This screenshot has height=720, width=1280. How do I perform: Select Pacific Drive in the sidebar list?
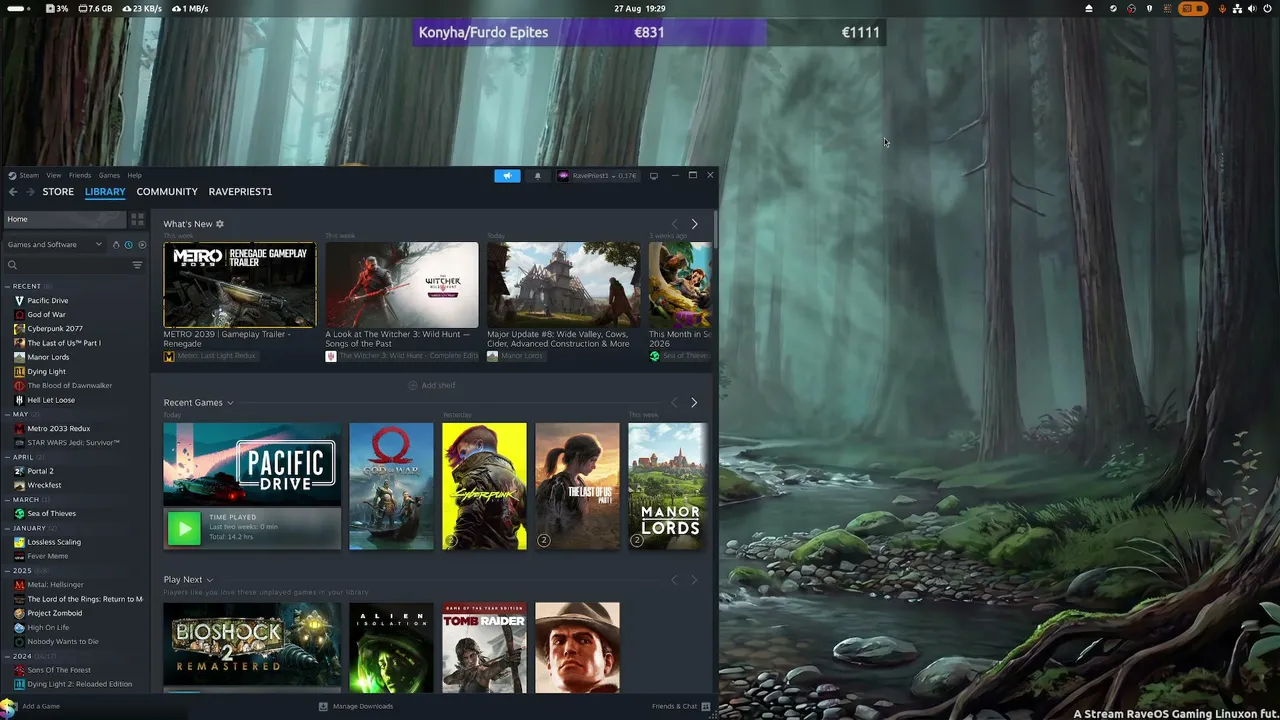coord(47,300)
